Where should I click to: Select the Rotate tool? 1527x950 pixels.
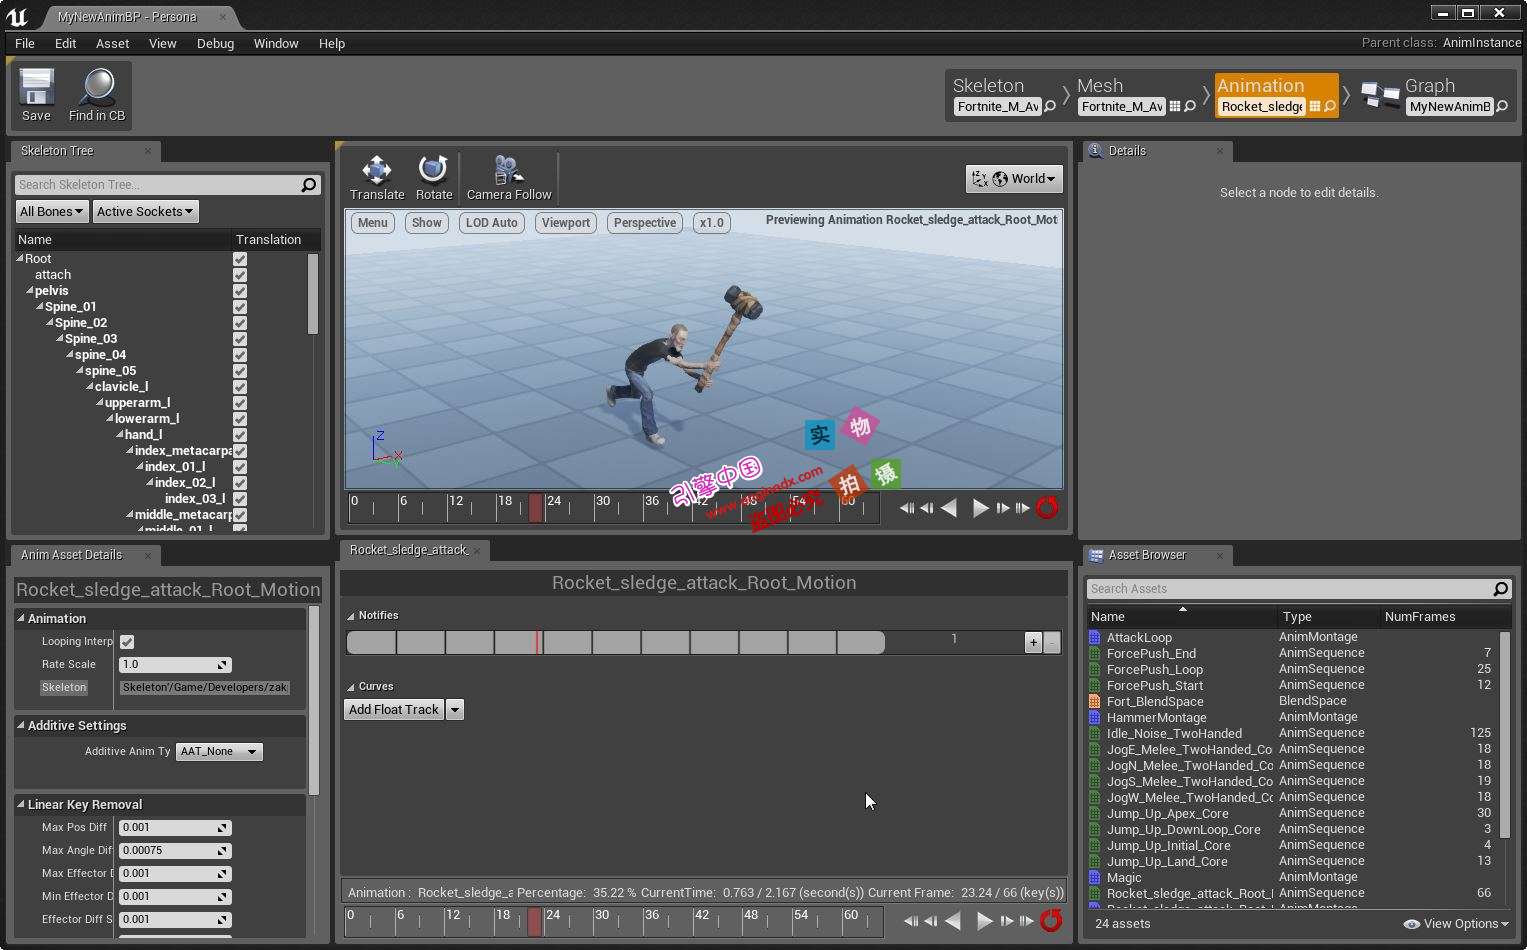[433, 178]
